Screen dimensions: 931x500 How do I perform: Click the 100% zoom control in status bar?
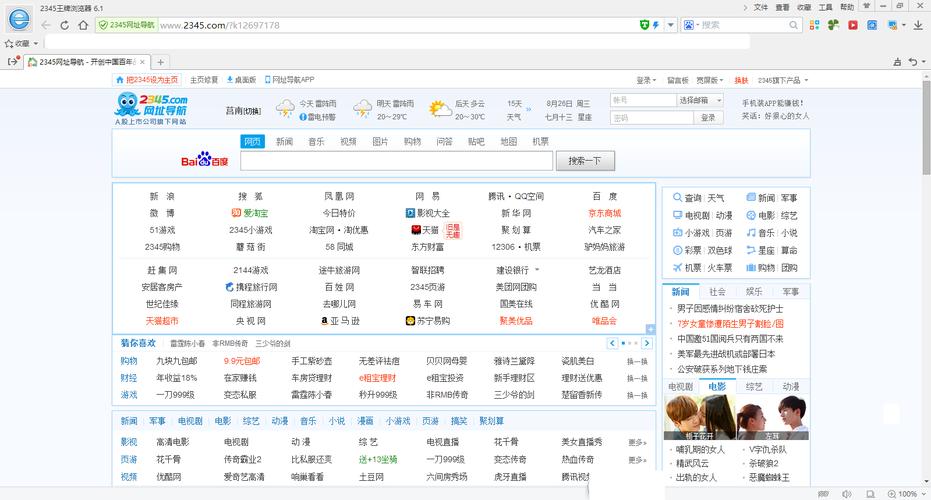coord(905,493)
